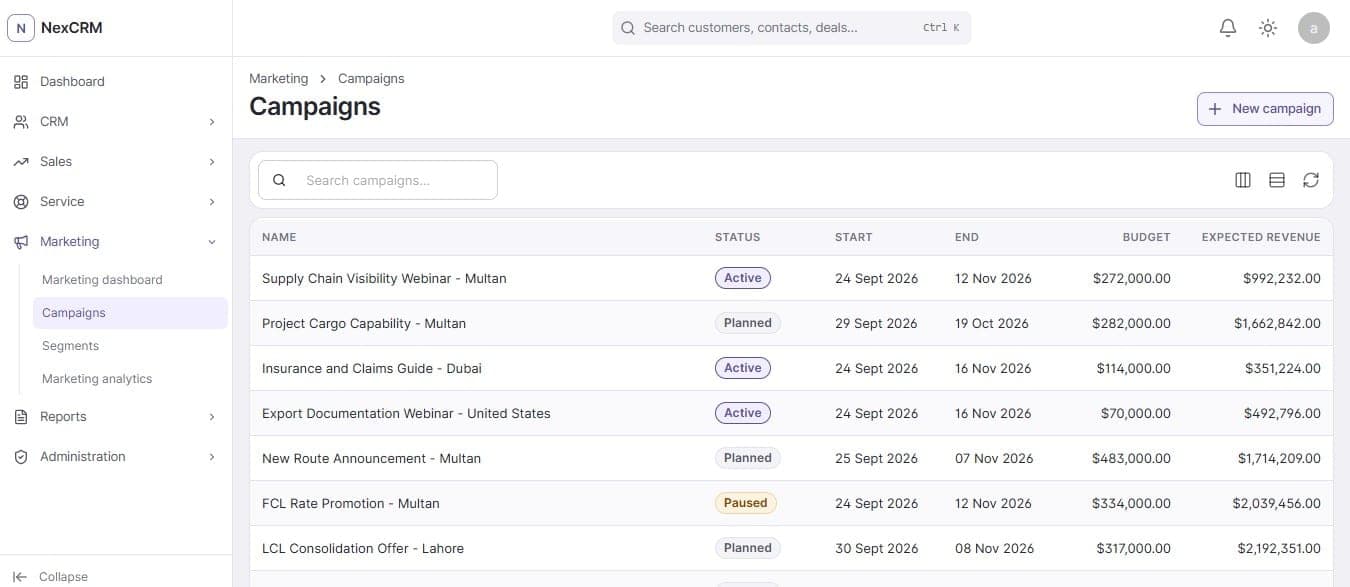The width and height of the screenshot is (1350, 587).
Task: Click the Administration shield icon
Action: pyautogui.click(x=21, y=457)
